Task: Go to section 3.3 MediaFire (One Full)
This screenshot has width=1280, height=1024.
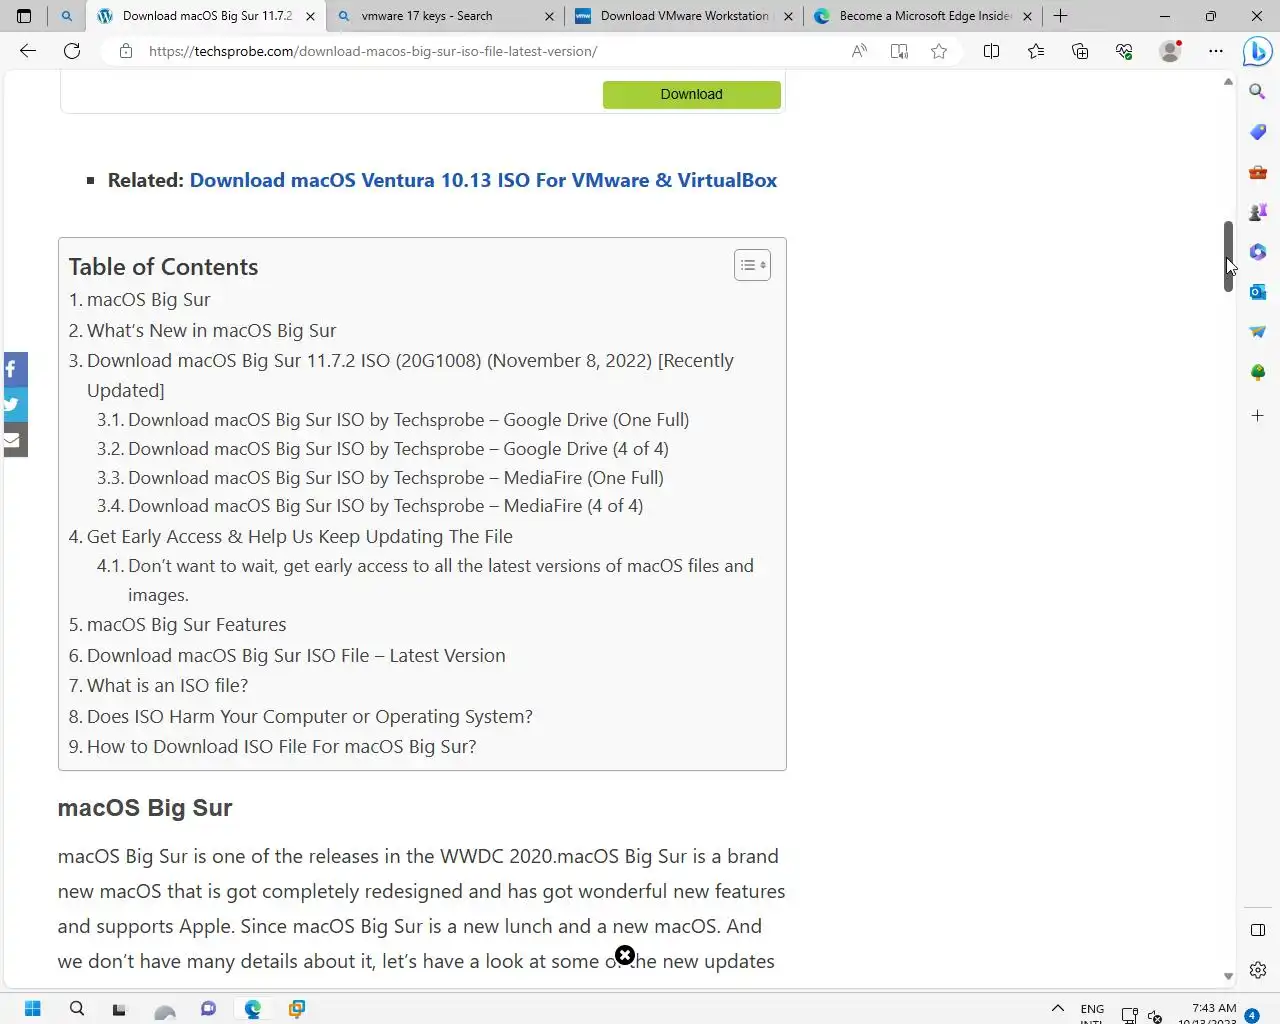Action: pos(395,478)
